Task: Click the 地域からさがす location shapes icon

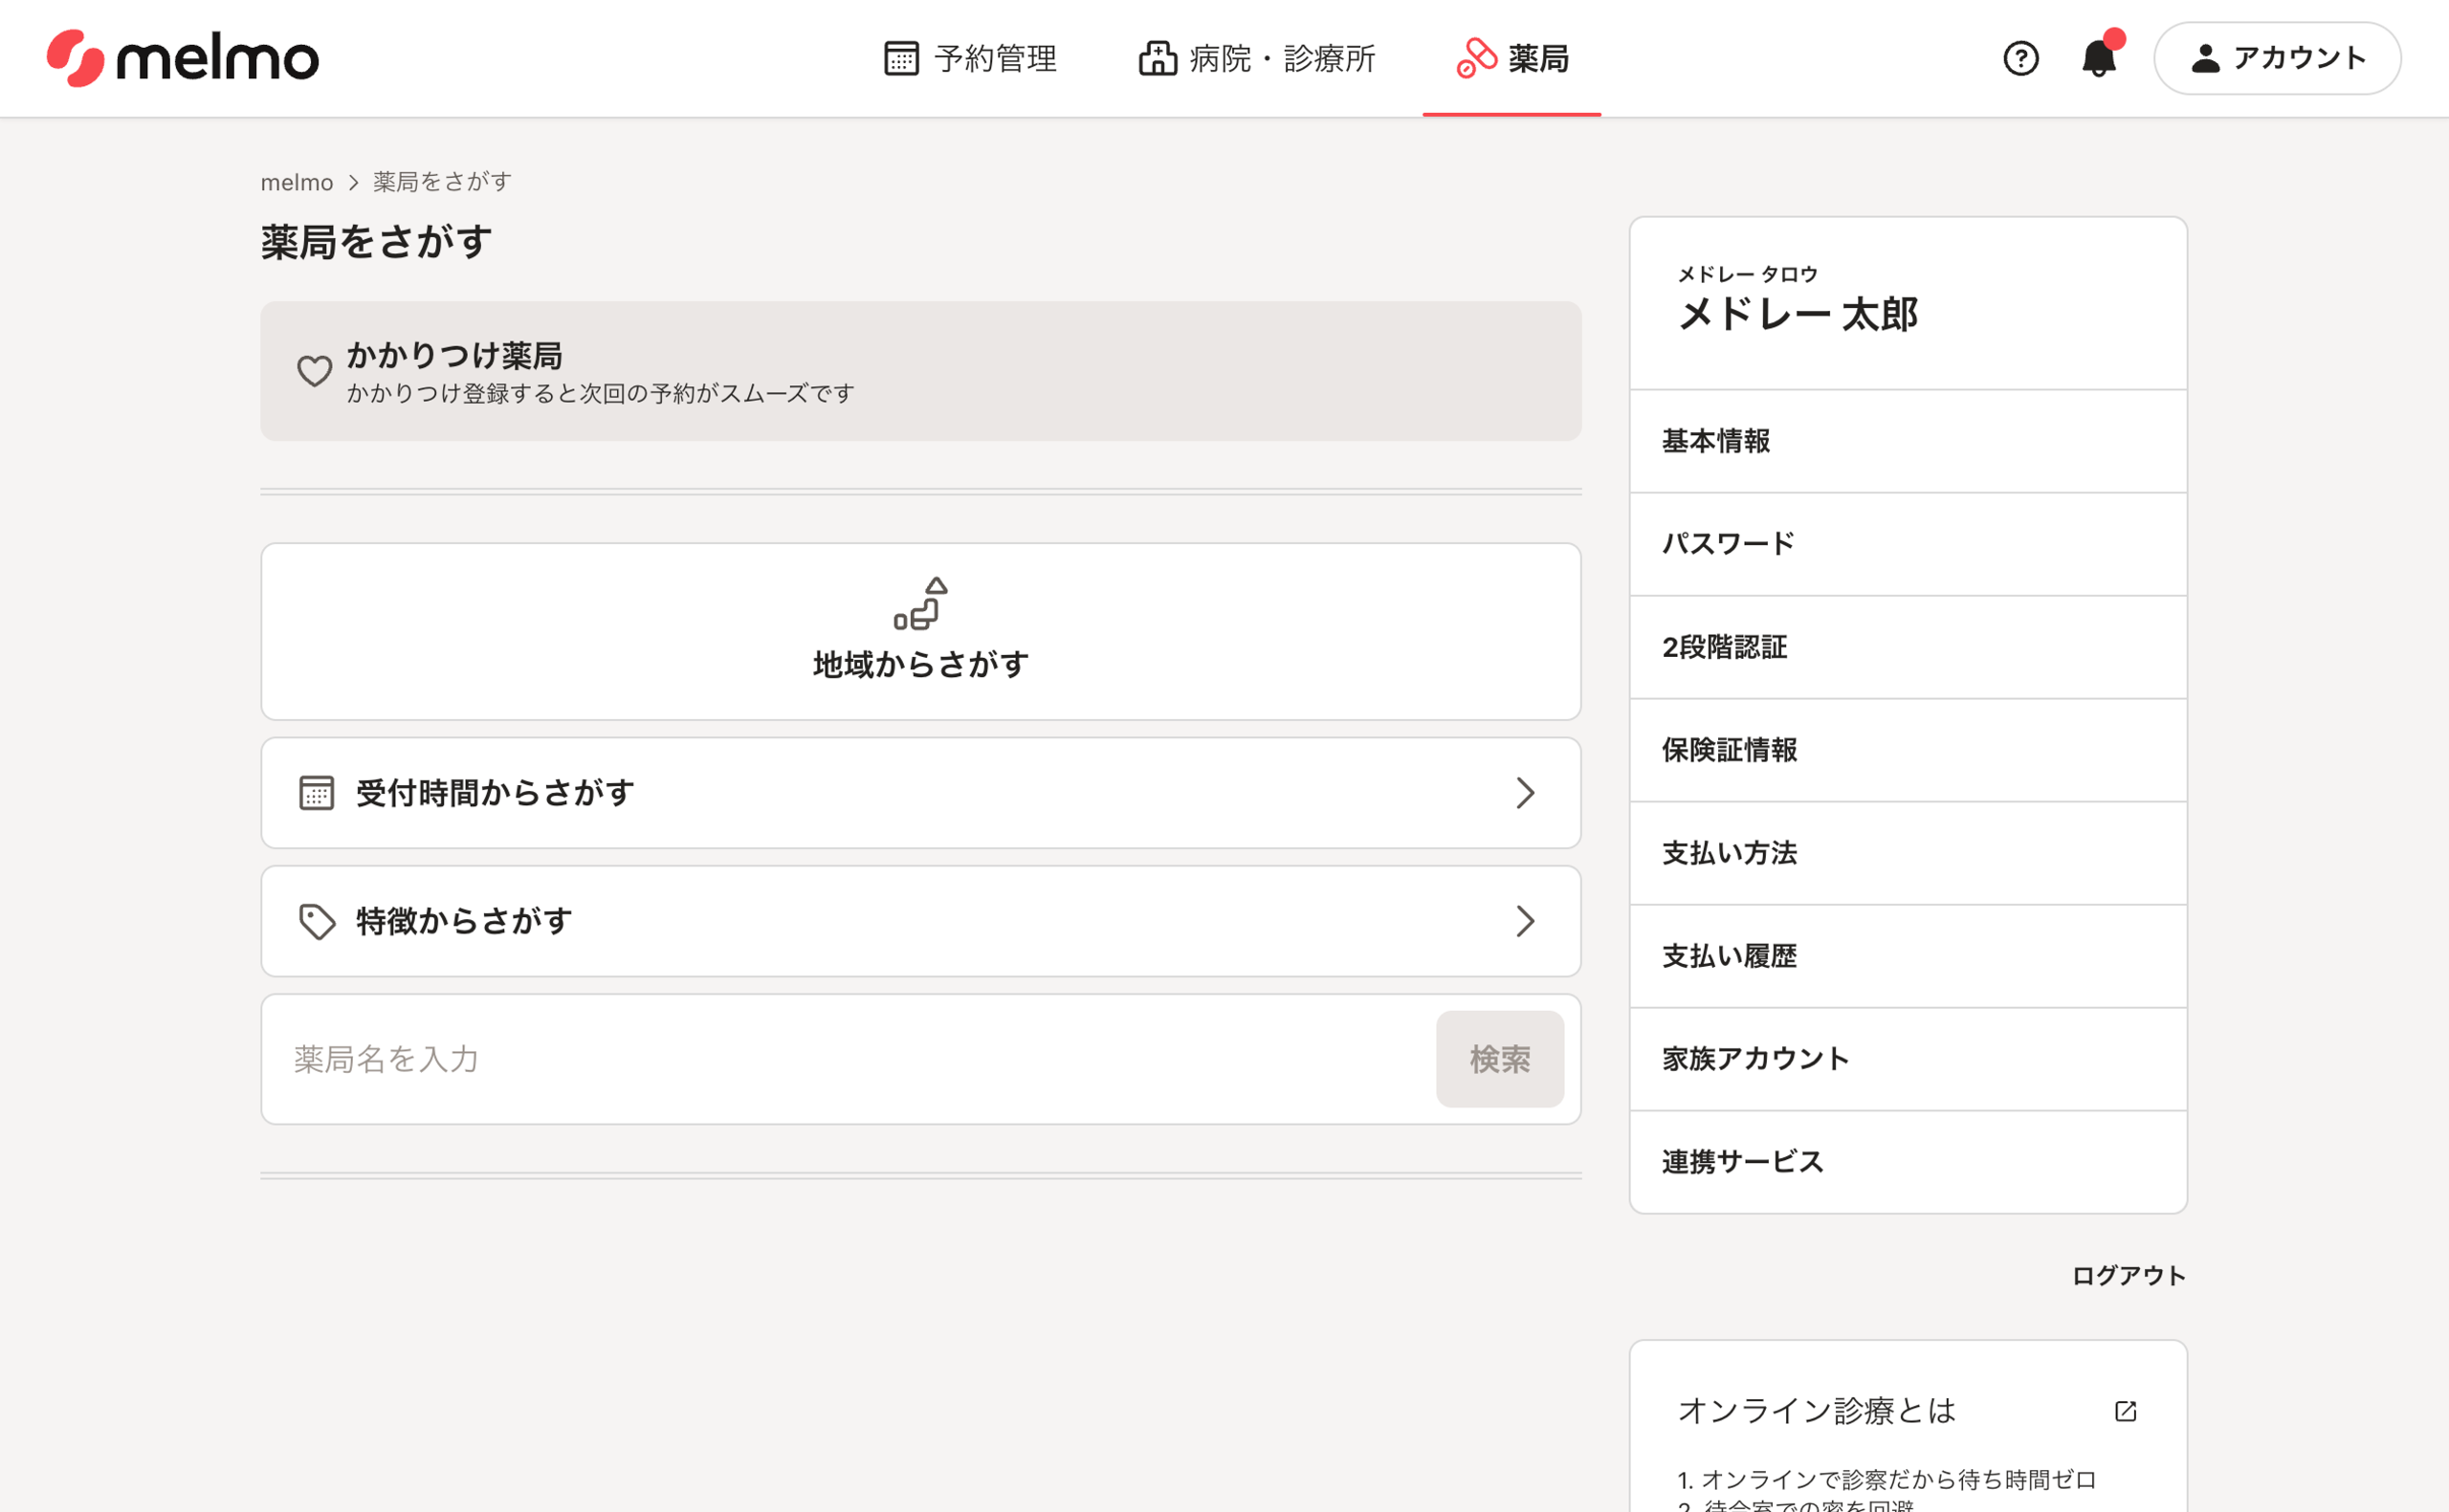Action: click(x=920, y=603)
